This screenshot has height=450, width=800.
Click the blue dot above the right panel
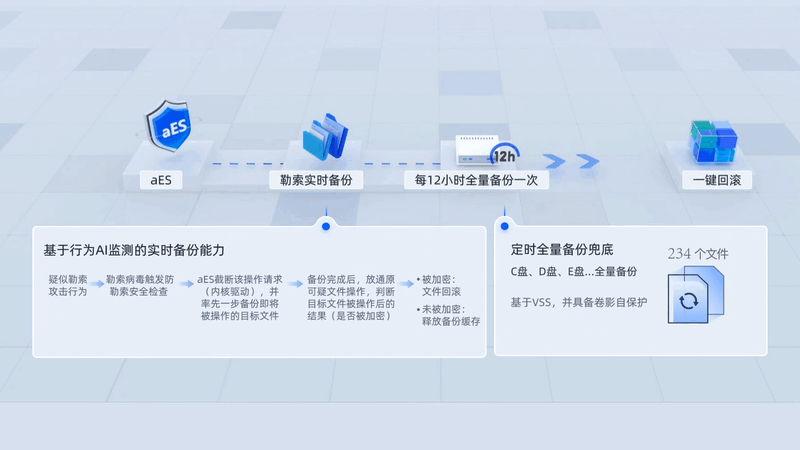[505, 226]
